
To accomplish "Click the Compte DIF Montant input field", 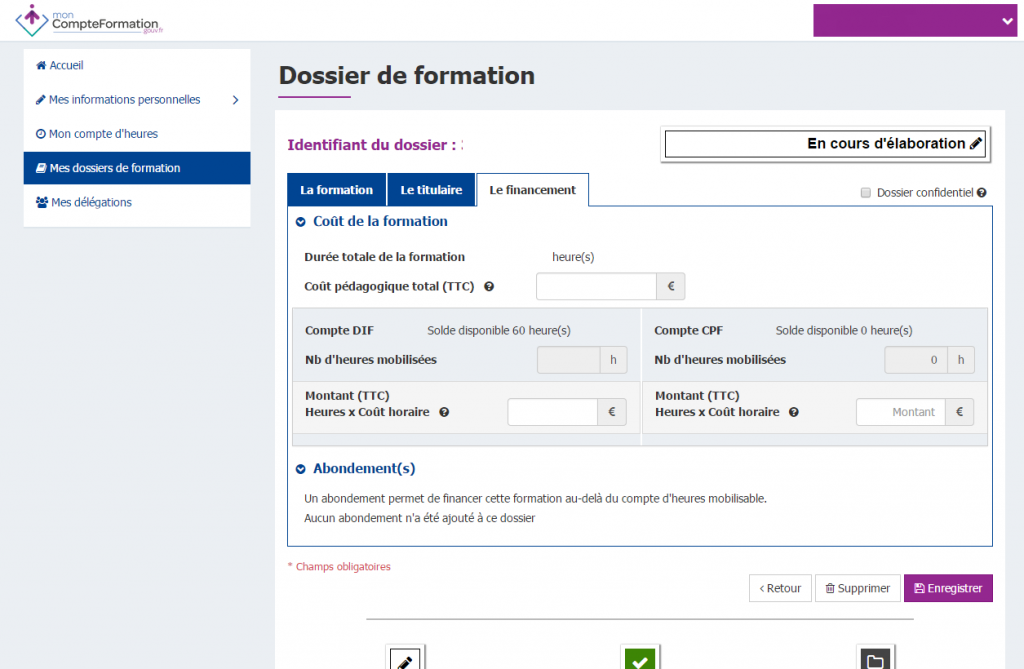I will click(552, 412).
